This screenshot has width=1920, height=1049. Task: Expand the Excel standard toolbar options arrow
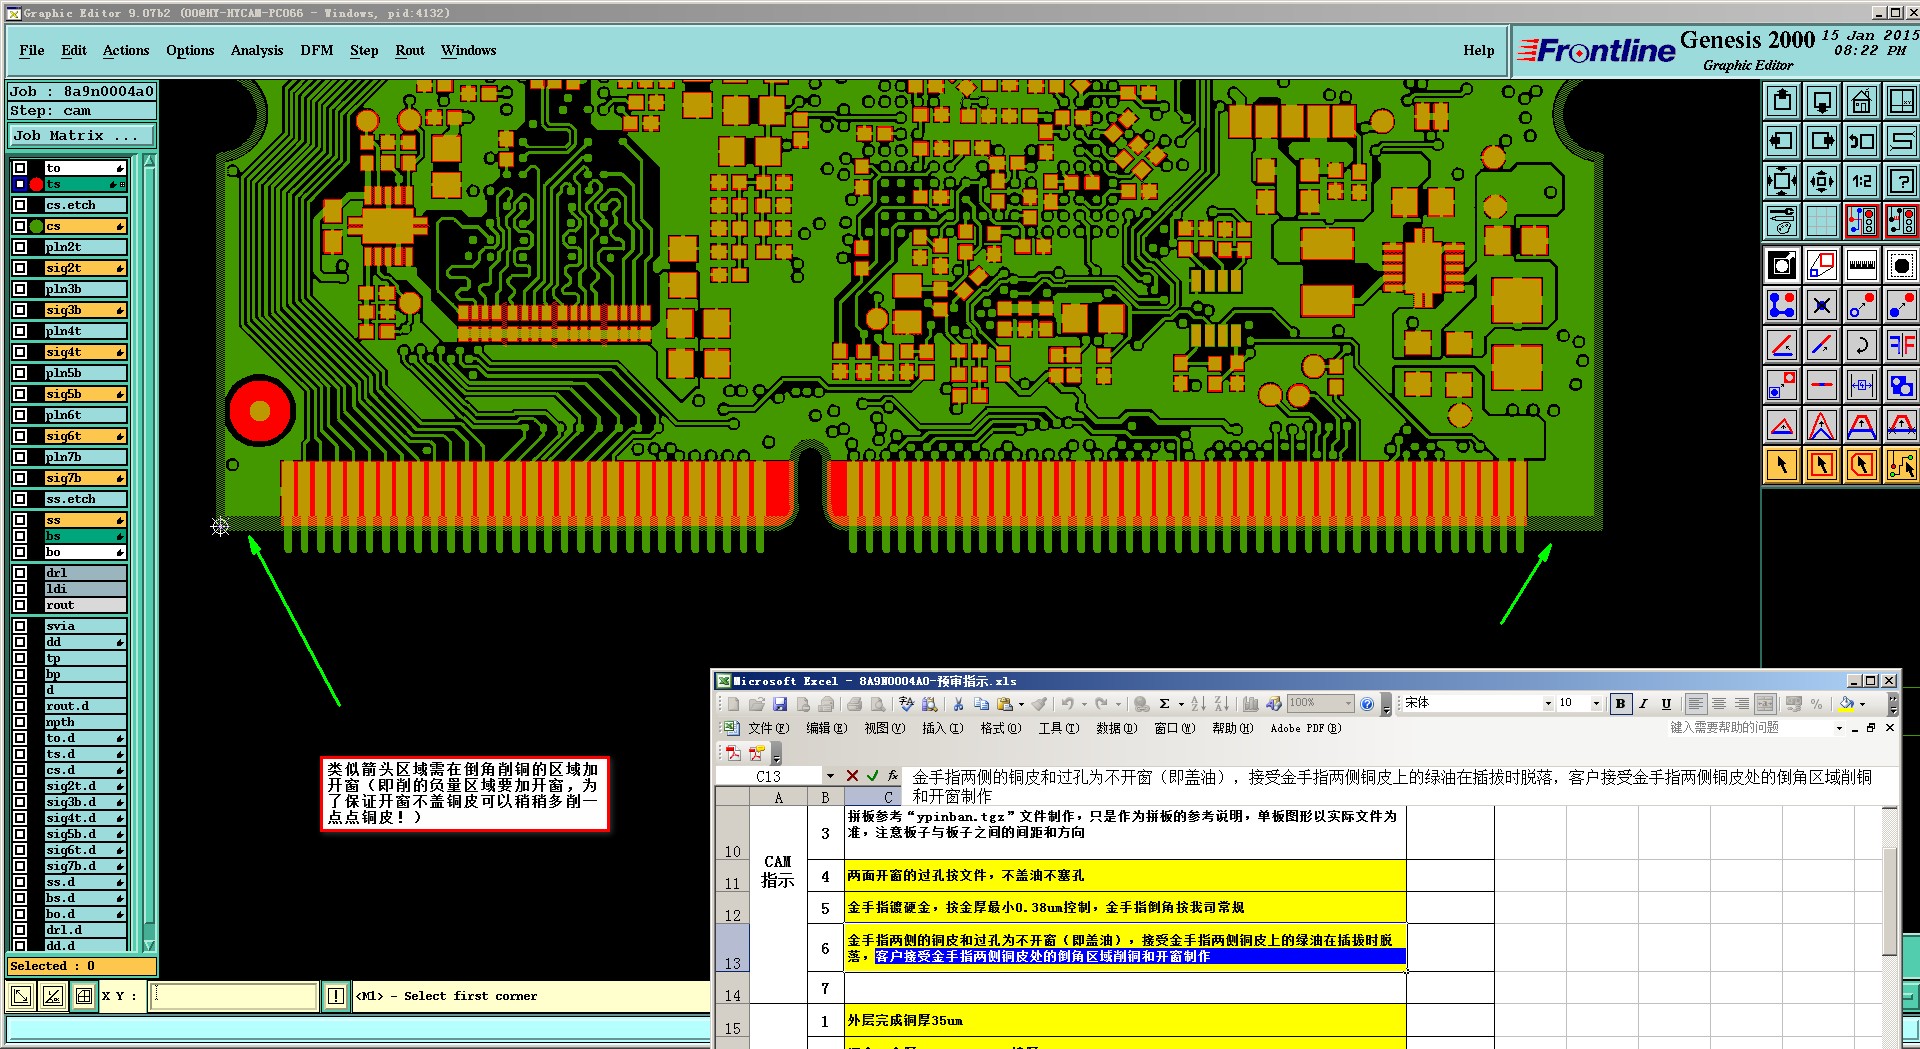1386,706
